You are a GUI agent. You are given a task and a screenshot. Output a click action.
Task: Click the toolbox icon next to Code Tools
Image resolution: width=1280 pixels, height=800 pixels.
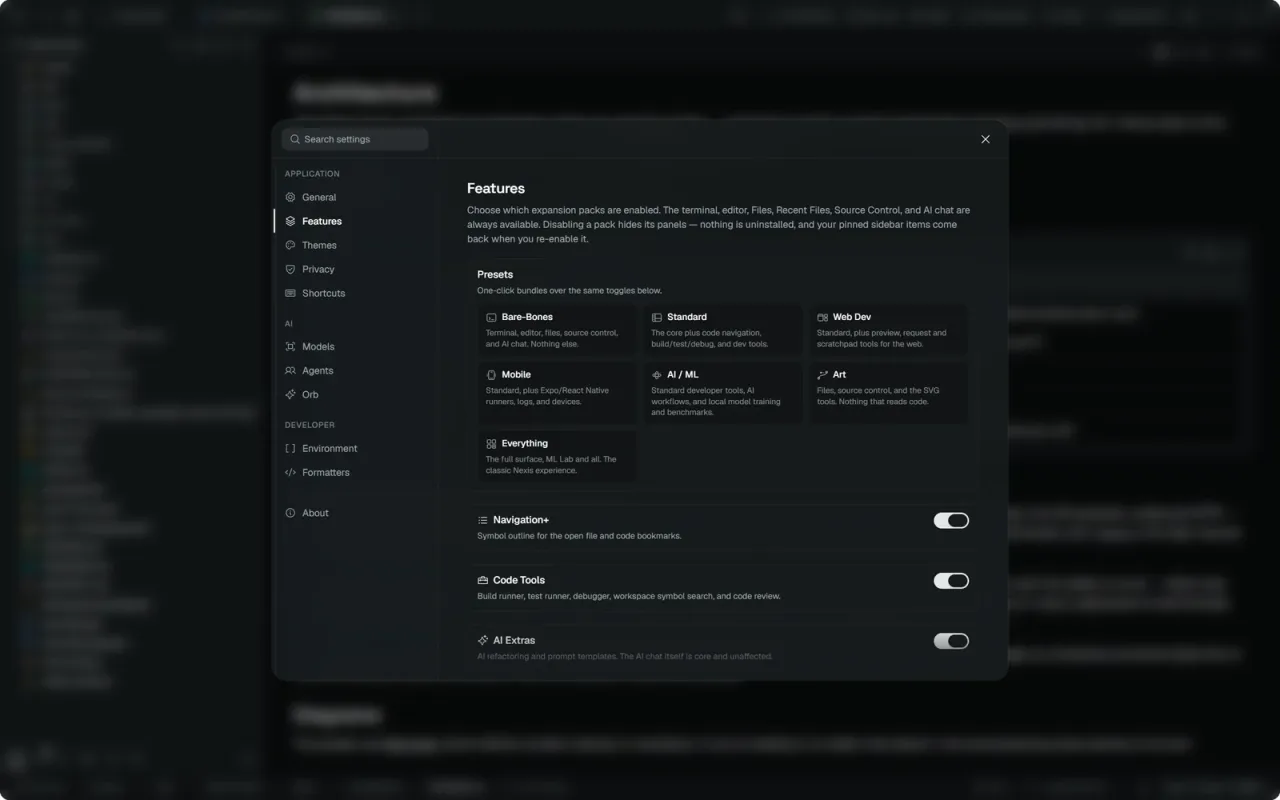point(482,580)
